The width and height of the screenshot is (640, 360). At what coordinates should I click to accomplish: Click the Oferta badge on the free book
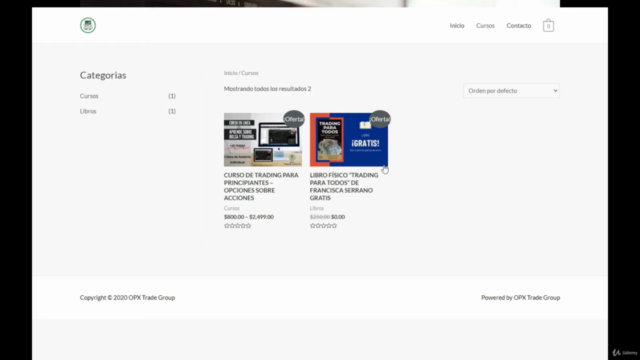click(380, 119)
